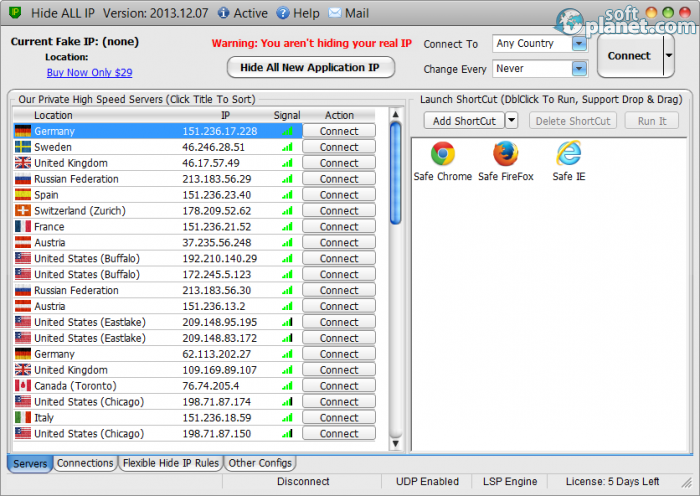
Task: Click the large Connect button at top right
Action: point(630,56)
